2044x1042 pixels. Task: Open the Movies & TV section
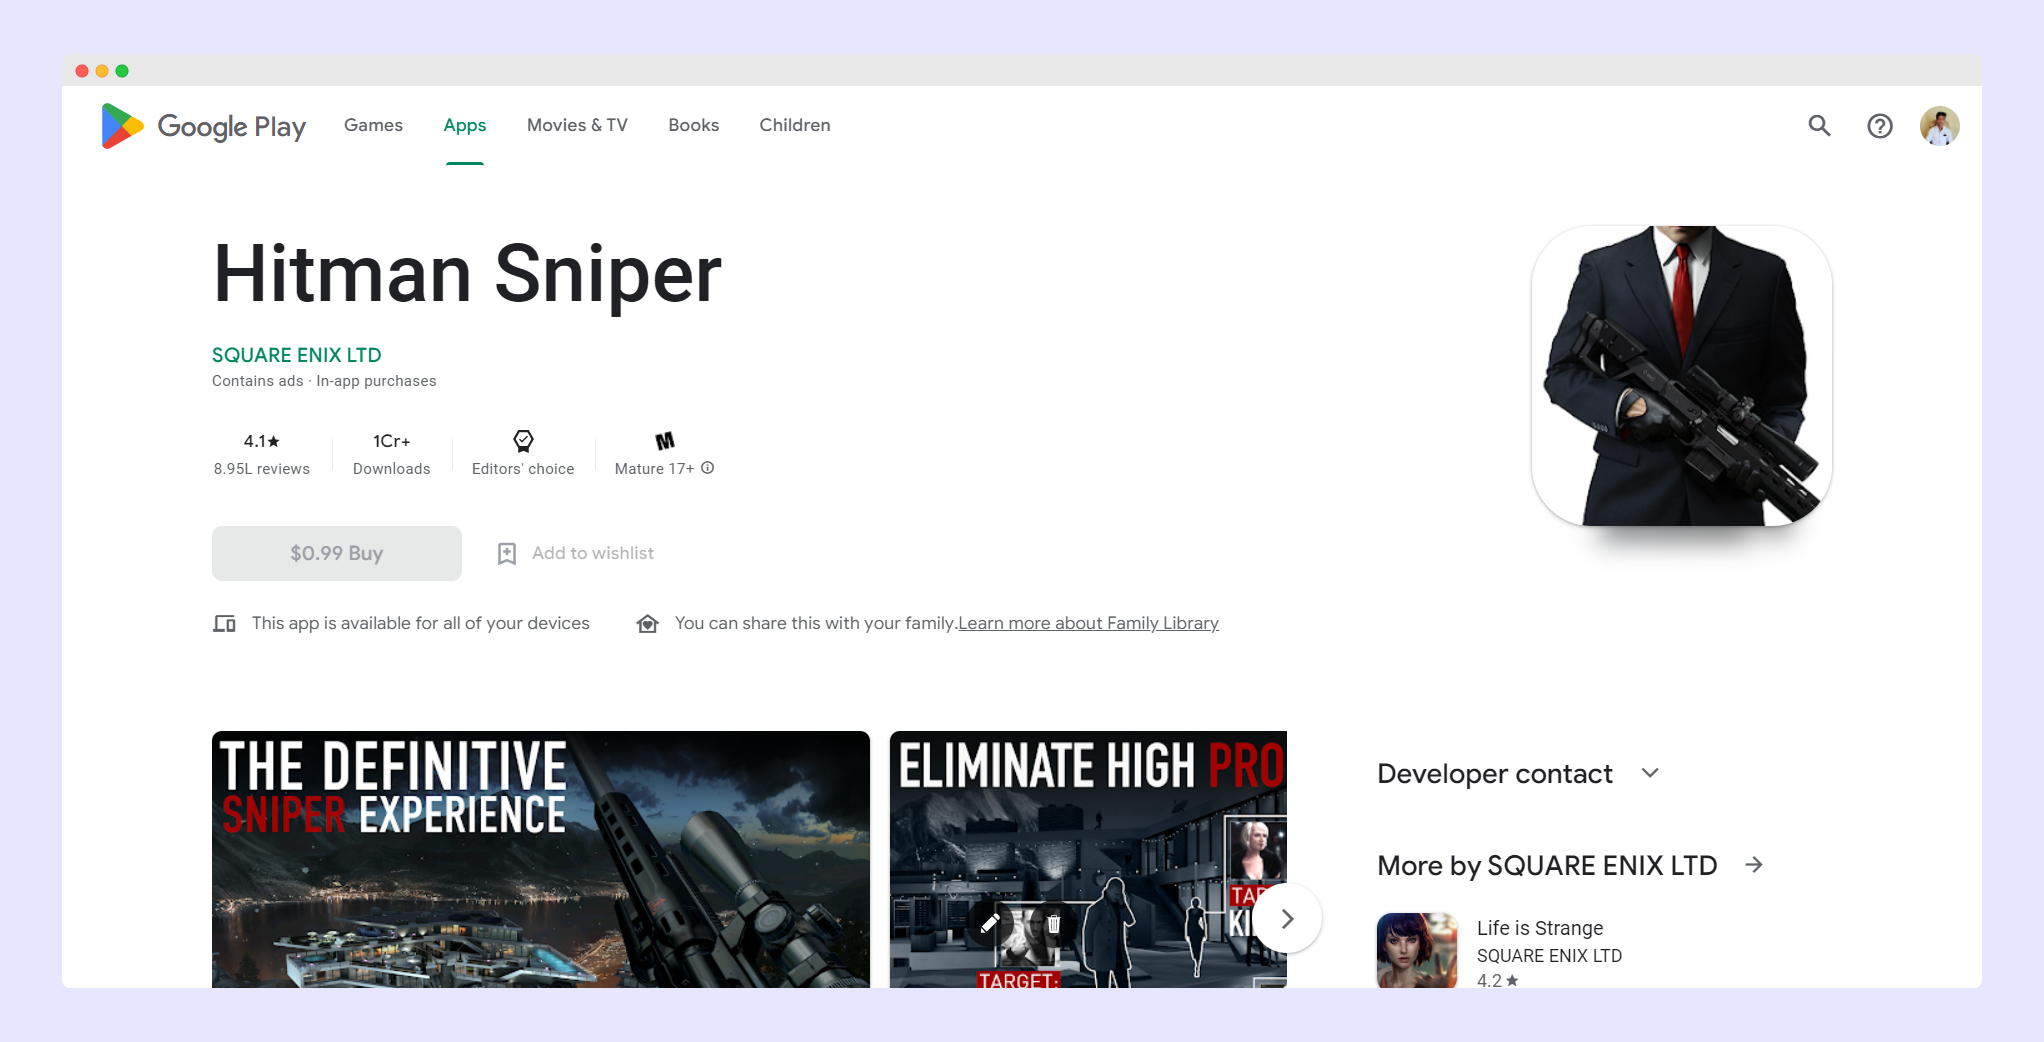[x=577, y=125]
